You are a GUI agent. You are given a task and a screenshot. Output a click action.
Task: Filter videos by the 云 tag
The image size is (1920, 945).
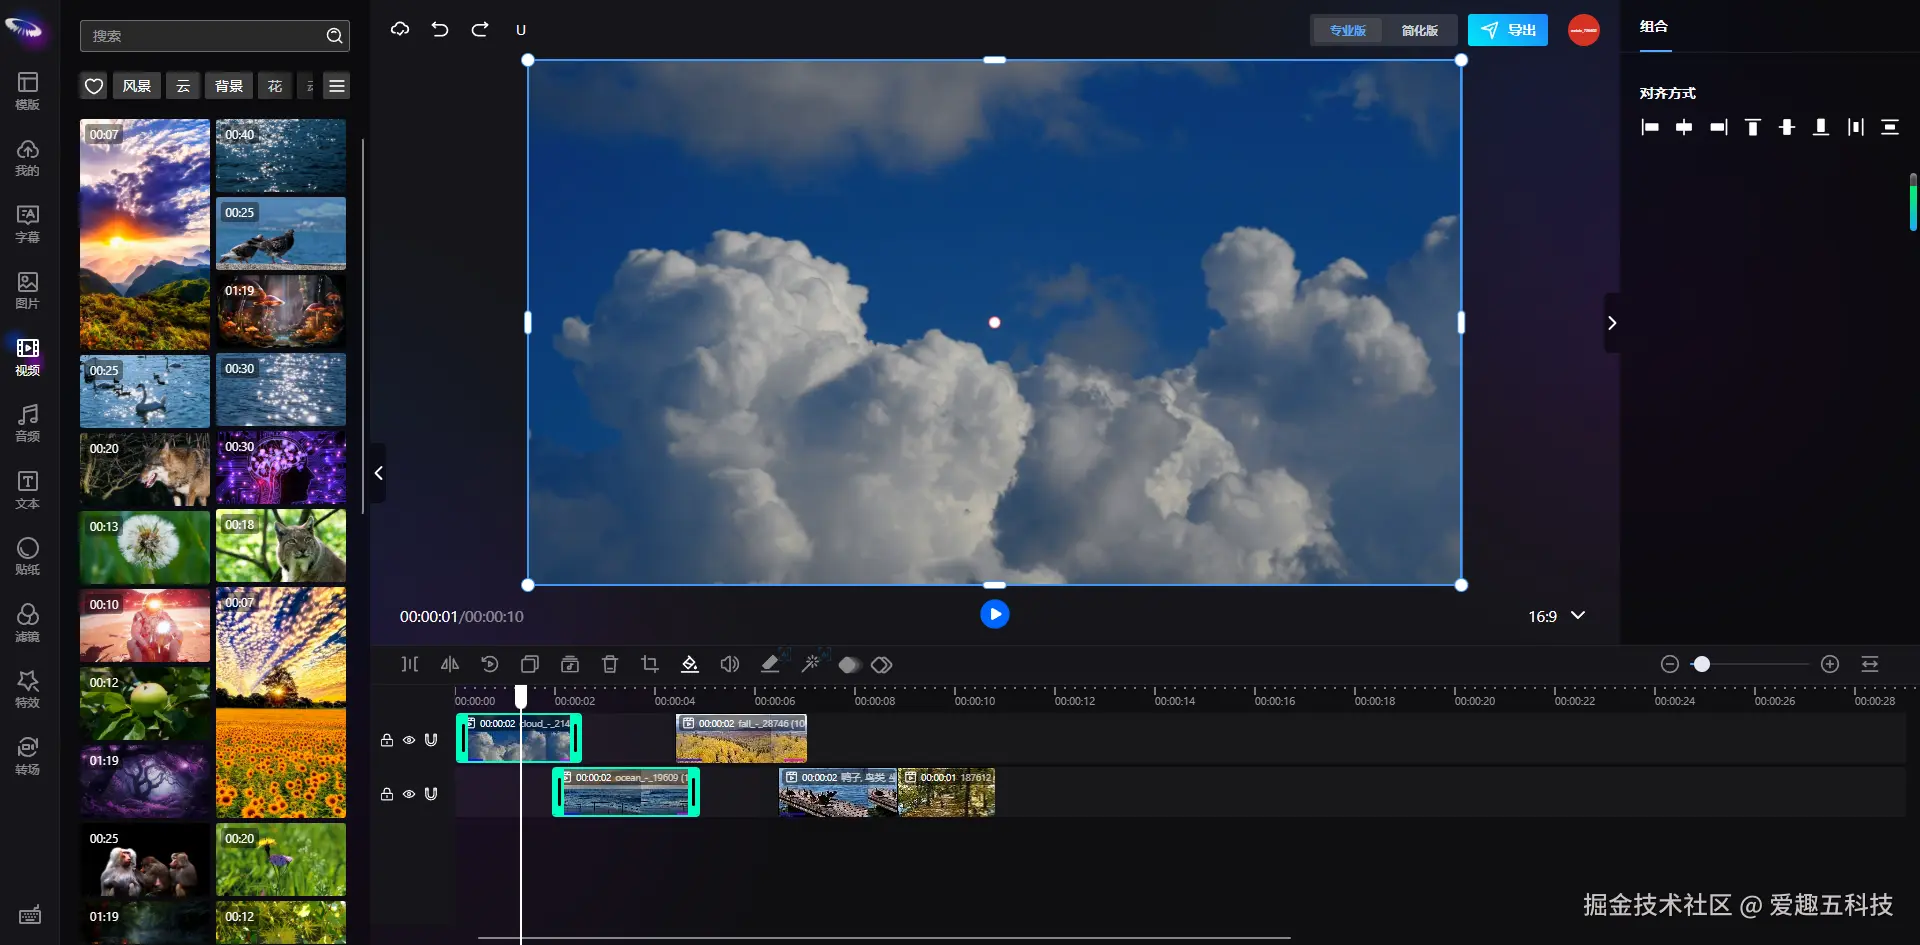click(183, 86)
